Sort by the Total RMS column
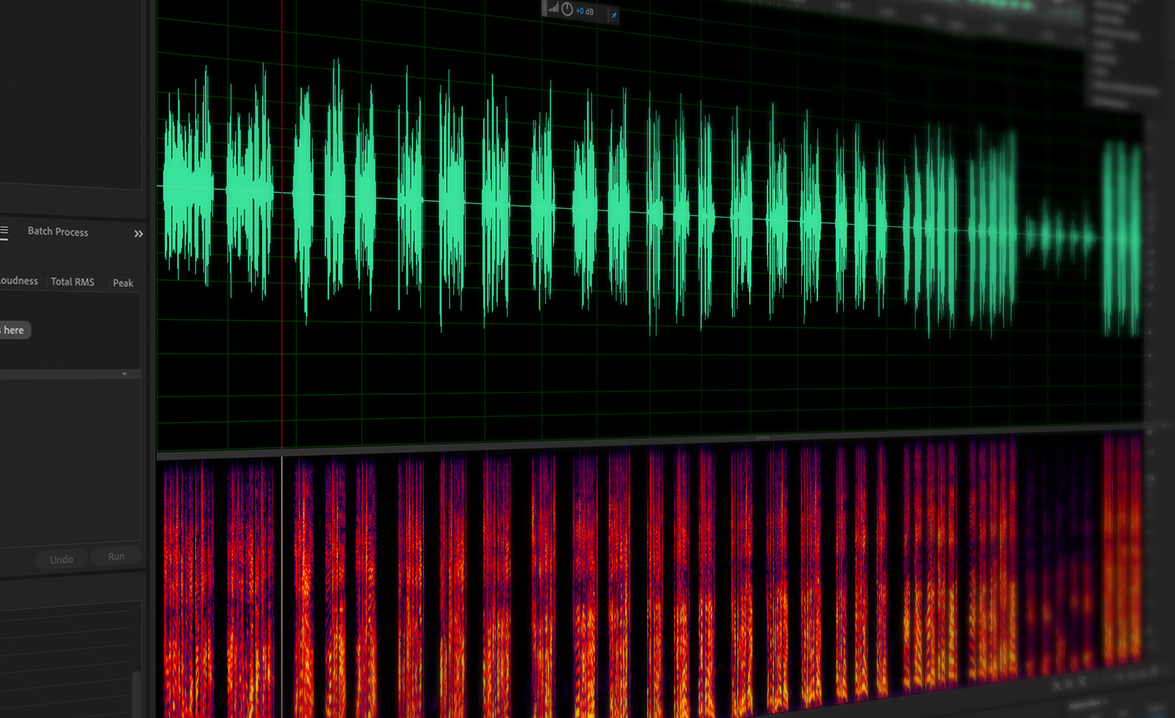This screenshot has height=718, width=1175. click(72, 282)
